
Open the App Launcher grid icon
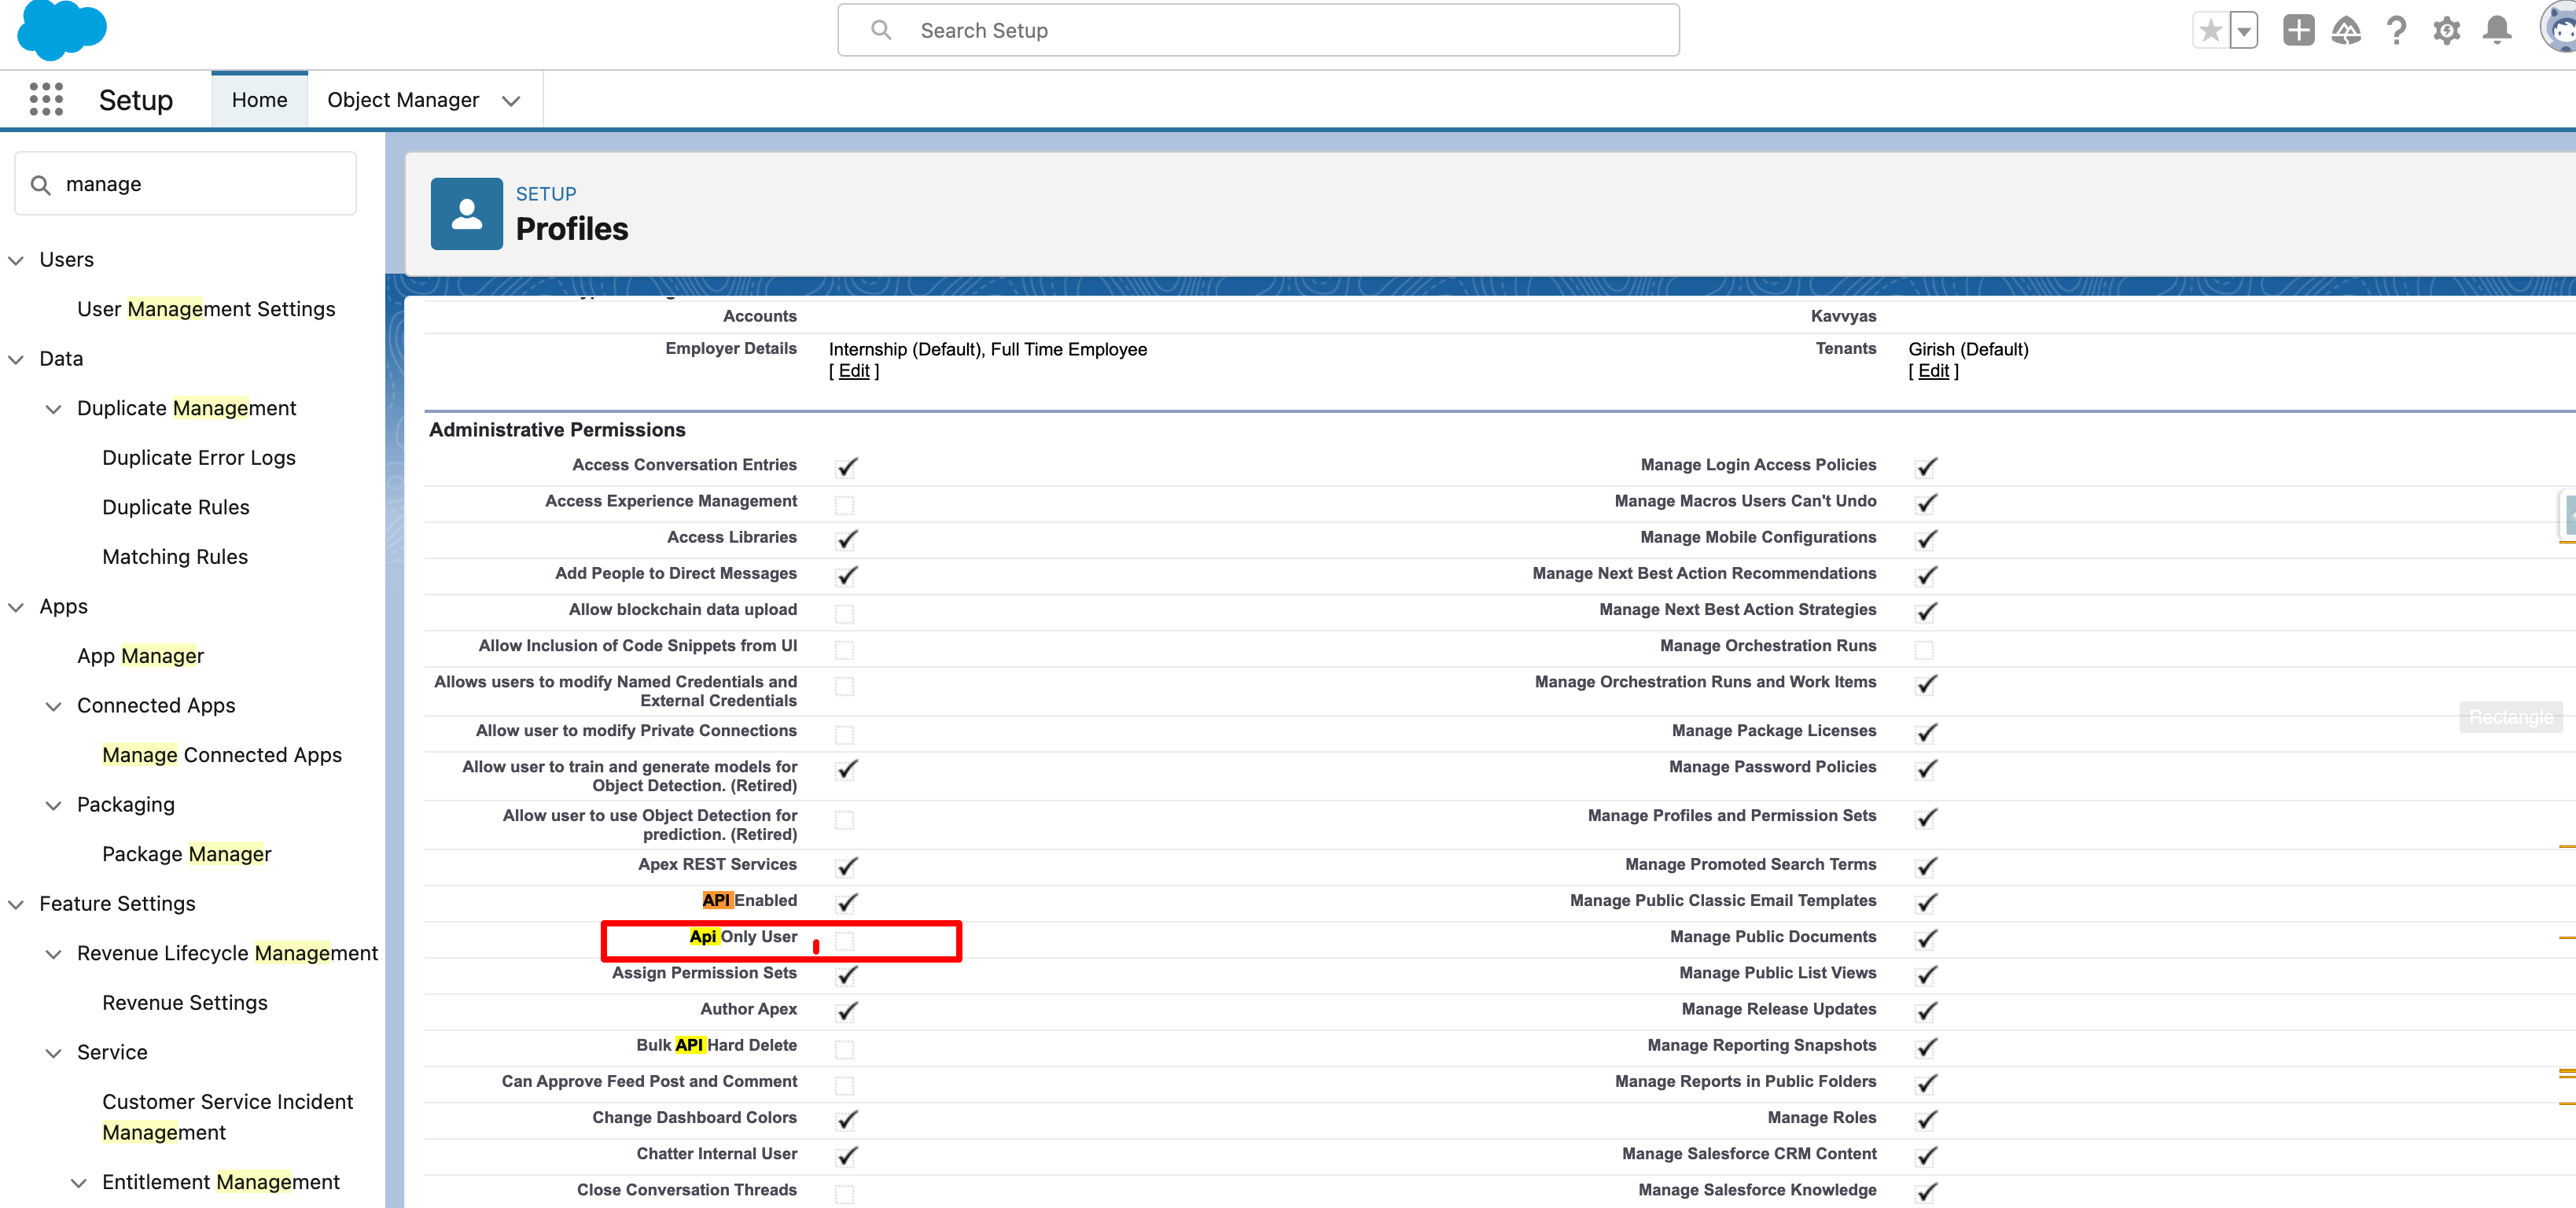coord(46,99)
